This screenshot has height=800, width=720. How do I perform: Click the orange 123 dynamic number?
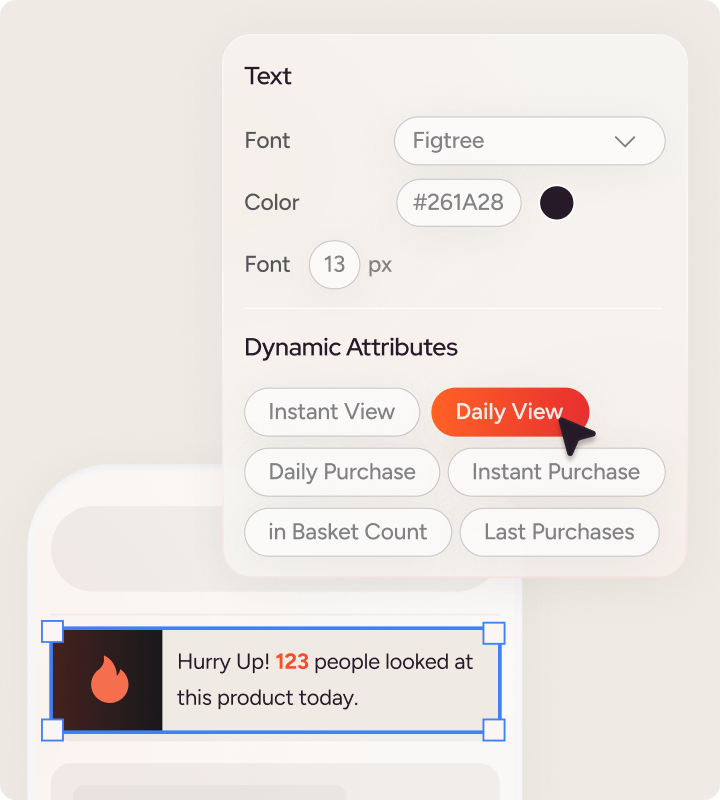click(292, 662)
